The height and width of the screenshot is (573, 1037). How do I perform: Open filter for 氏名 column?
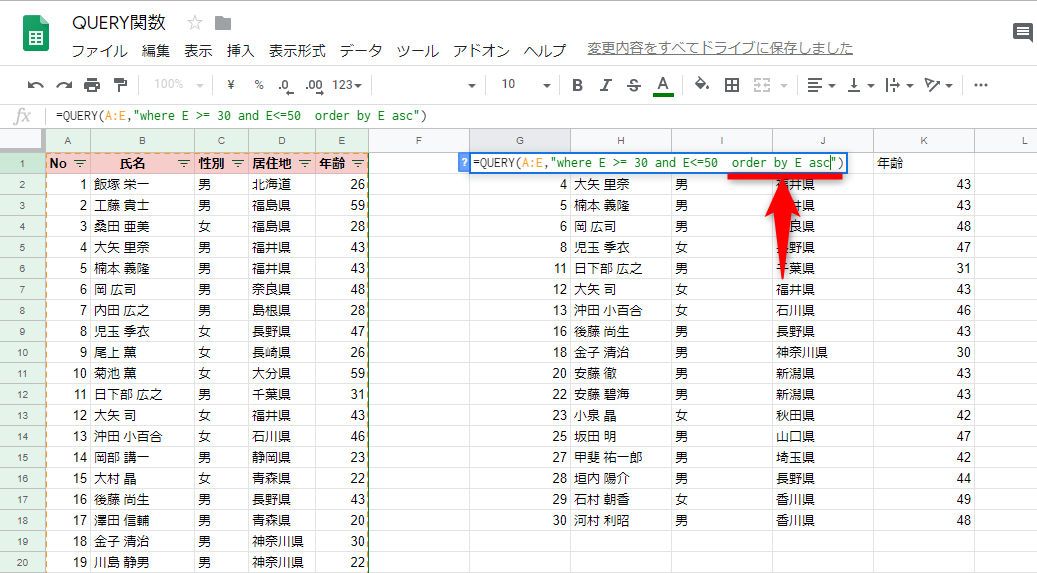coord(184,163)
